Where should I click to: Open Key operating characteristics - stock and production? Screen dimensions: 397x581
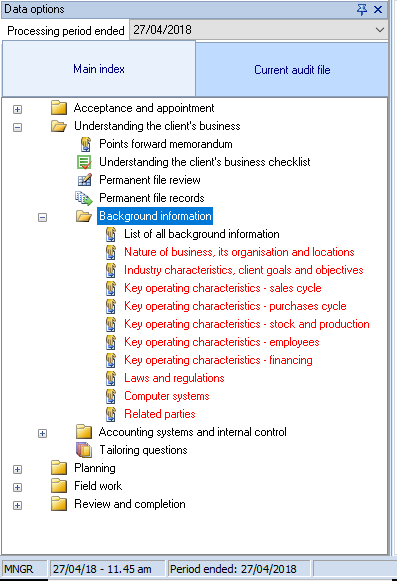coord(247,324)
